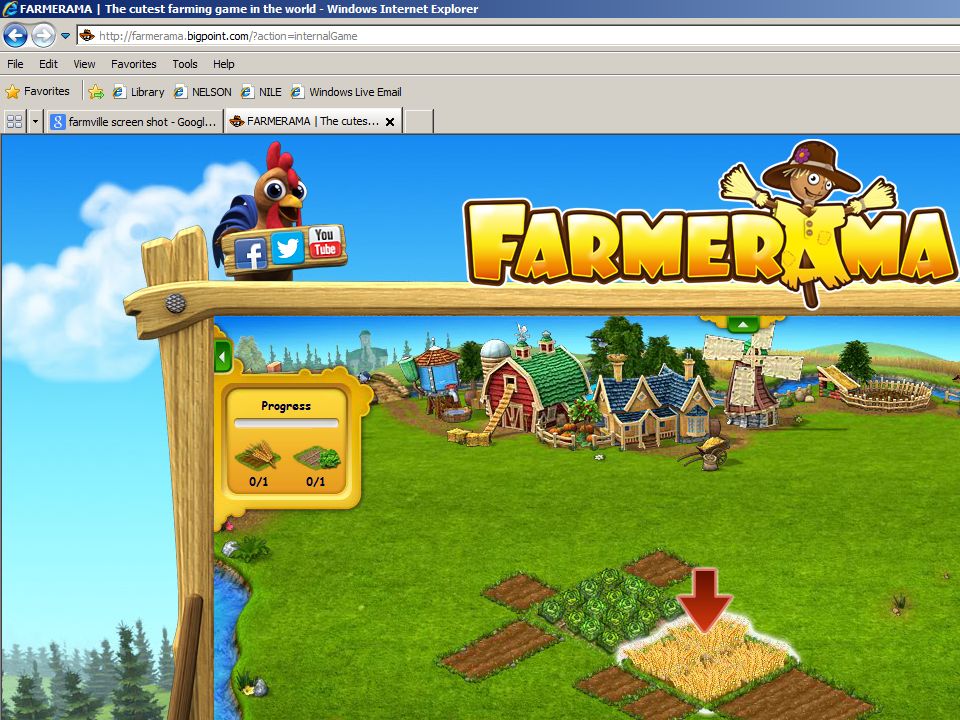
Task: Click the wheat quest icon
Action: click(258, 455)
